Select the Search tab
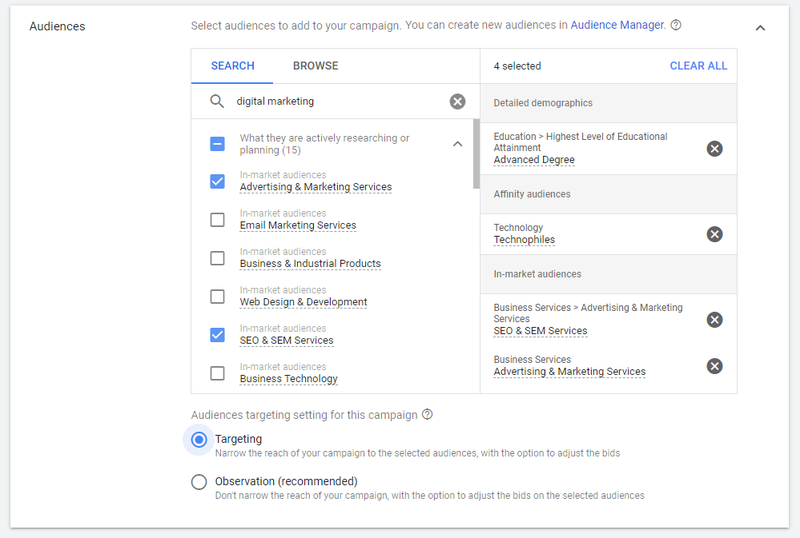Image resolution: width=800 pixels, height=538 pixels. coord(233,66)
